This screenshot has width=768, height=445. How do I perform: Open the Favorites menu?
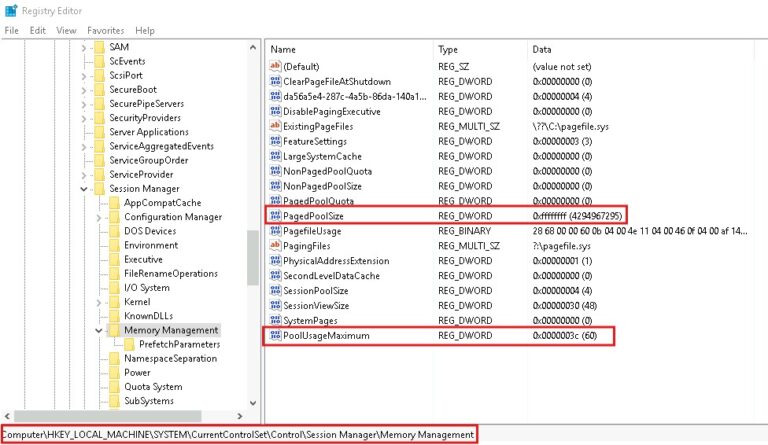(x=106, y=31)
